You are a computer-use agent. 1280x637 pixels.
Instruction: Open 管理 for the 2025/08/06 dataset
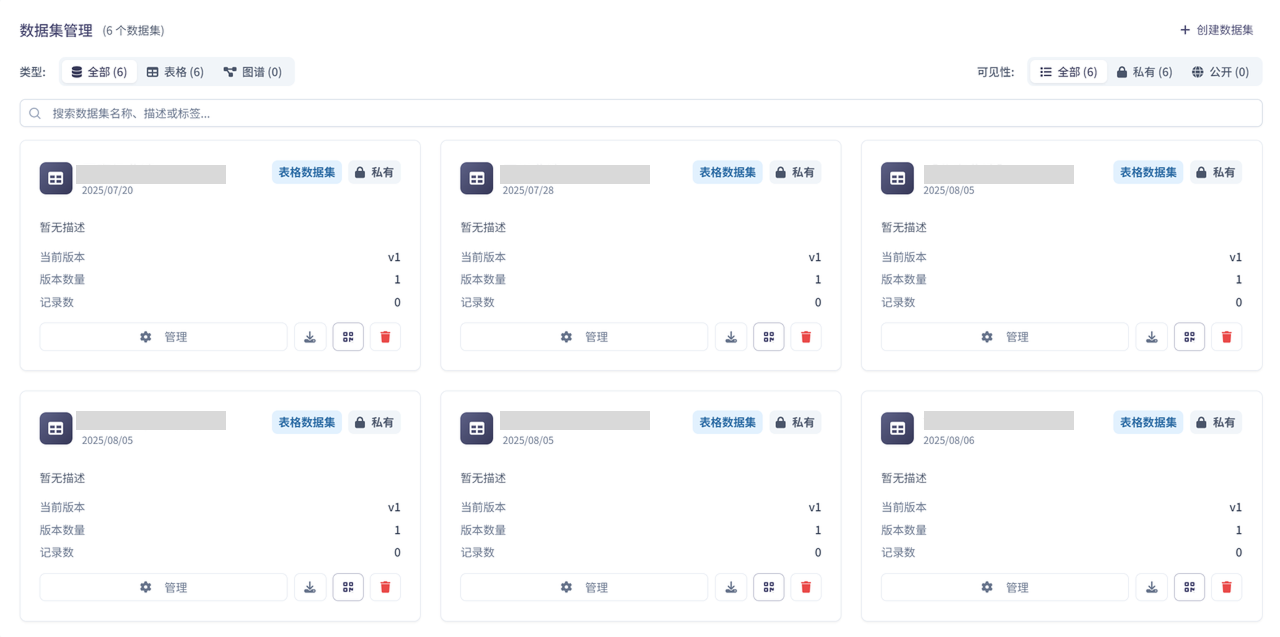1004,587
